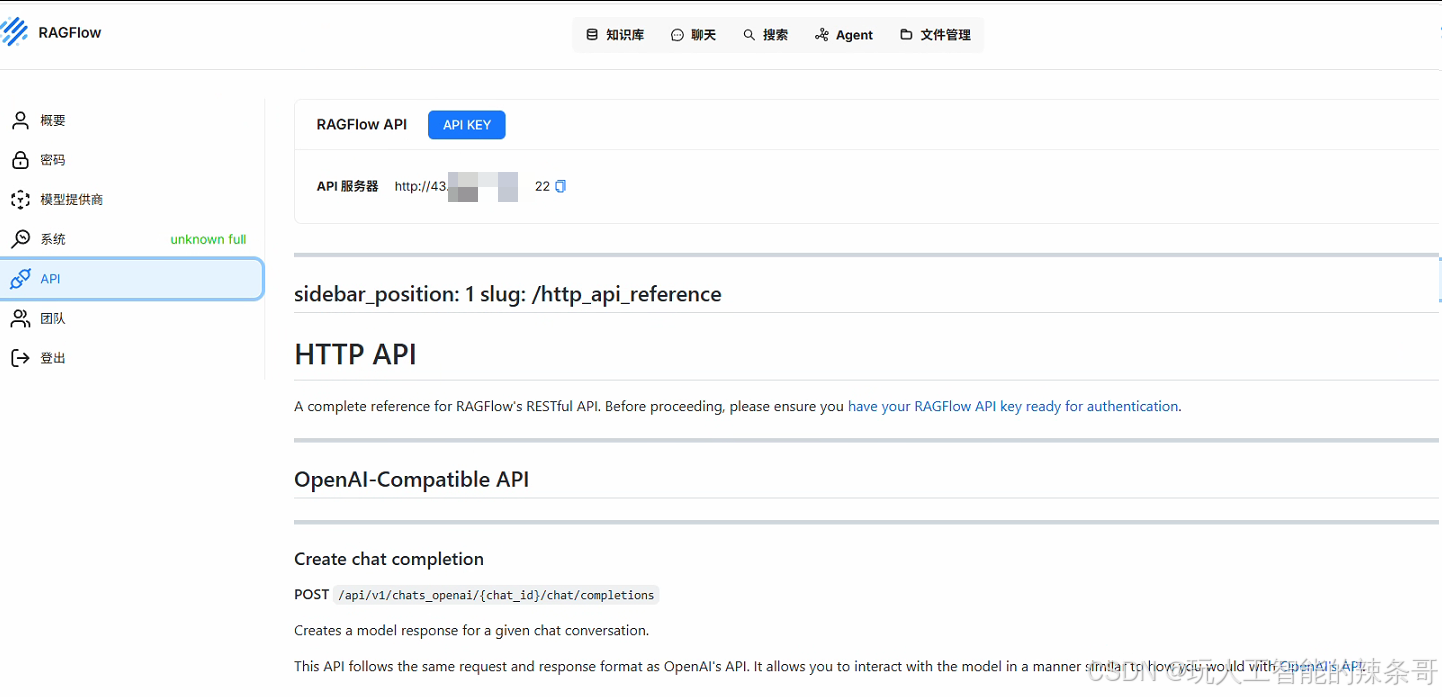
Task: Open 密码 password settings
Action: (x=132, y=160)
